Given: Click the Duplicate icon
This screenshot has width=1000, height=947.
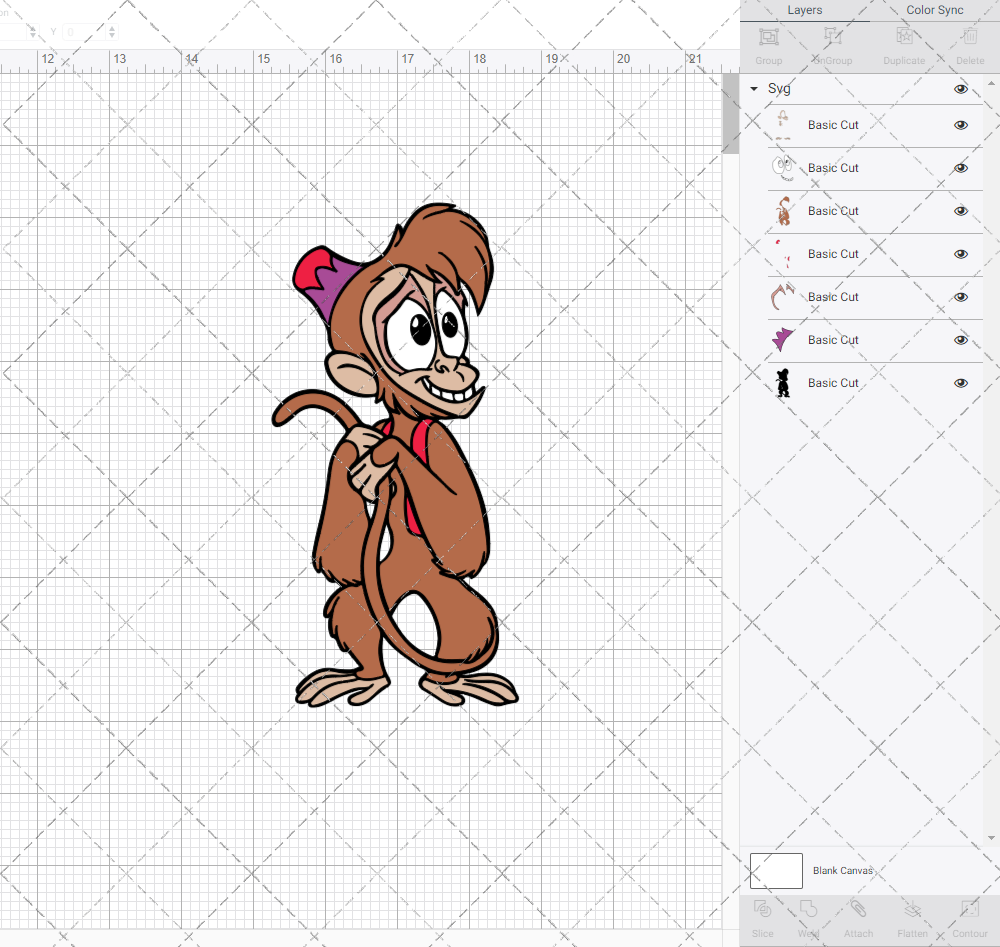Looking at the screenshot, I should tap(904, 37).
